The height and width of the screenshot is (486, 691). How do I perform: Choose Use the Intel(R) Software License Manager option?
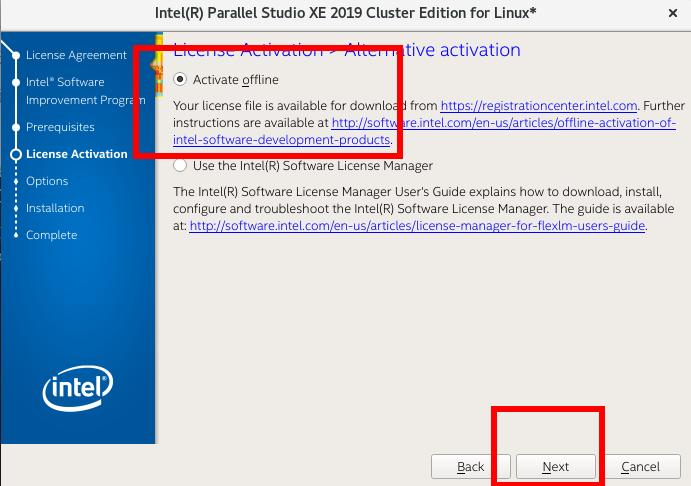pos(180,166)
